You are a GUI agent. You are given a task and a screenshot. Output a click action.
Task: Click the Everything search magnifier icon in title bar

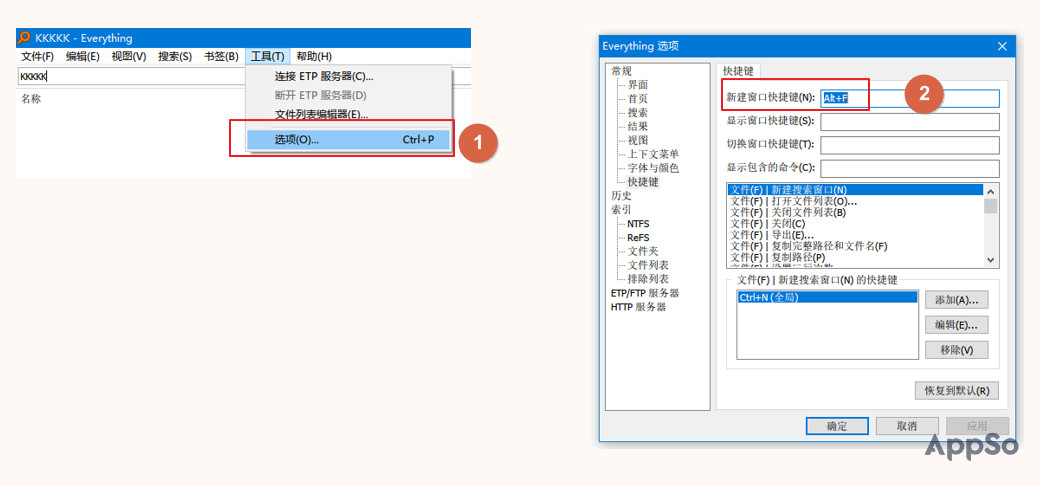tap(24, 38)
